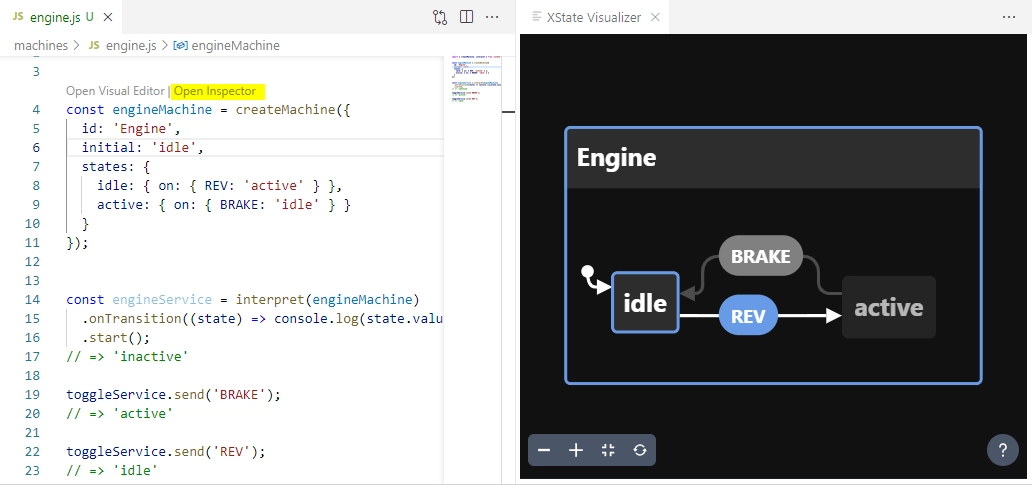
Task: Click the initial state dot marker in diagram
Action: [x=588, y=271]
